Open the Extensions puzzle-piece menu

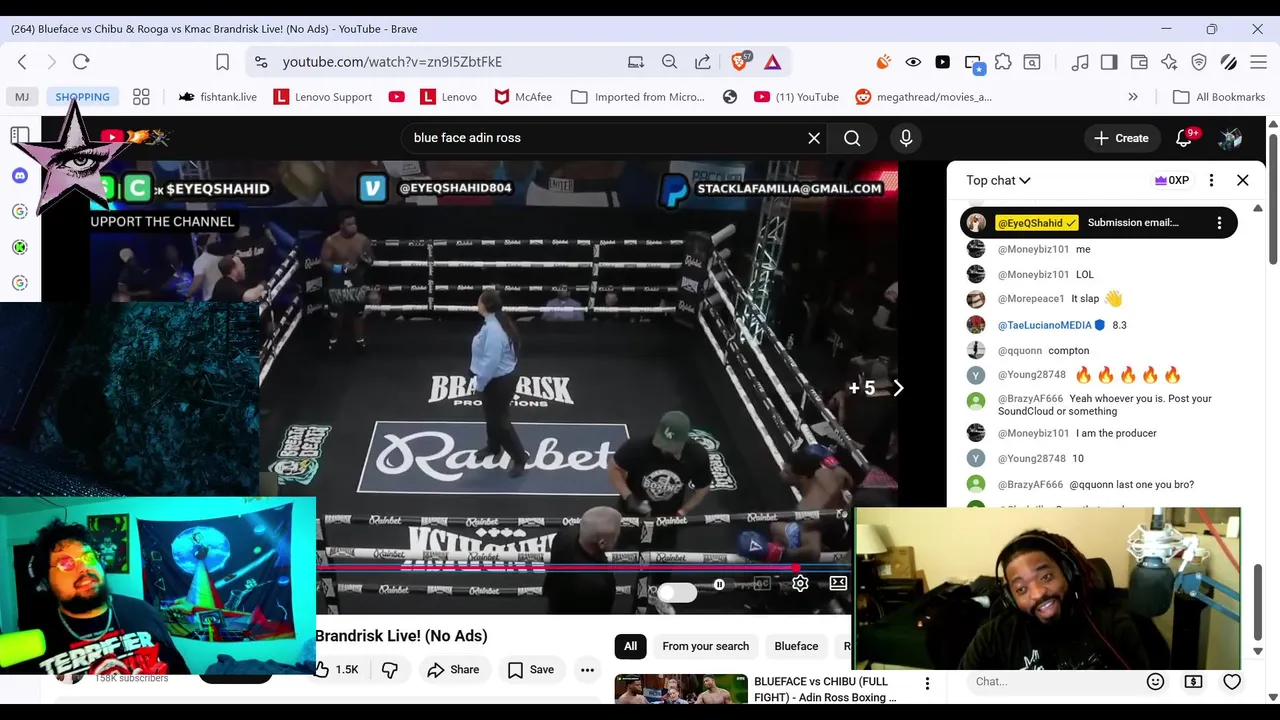point(1002,61)
